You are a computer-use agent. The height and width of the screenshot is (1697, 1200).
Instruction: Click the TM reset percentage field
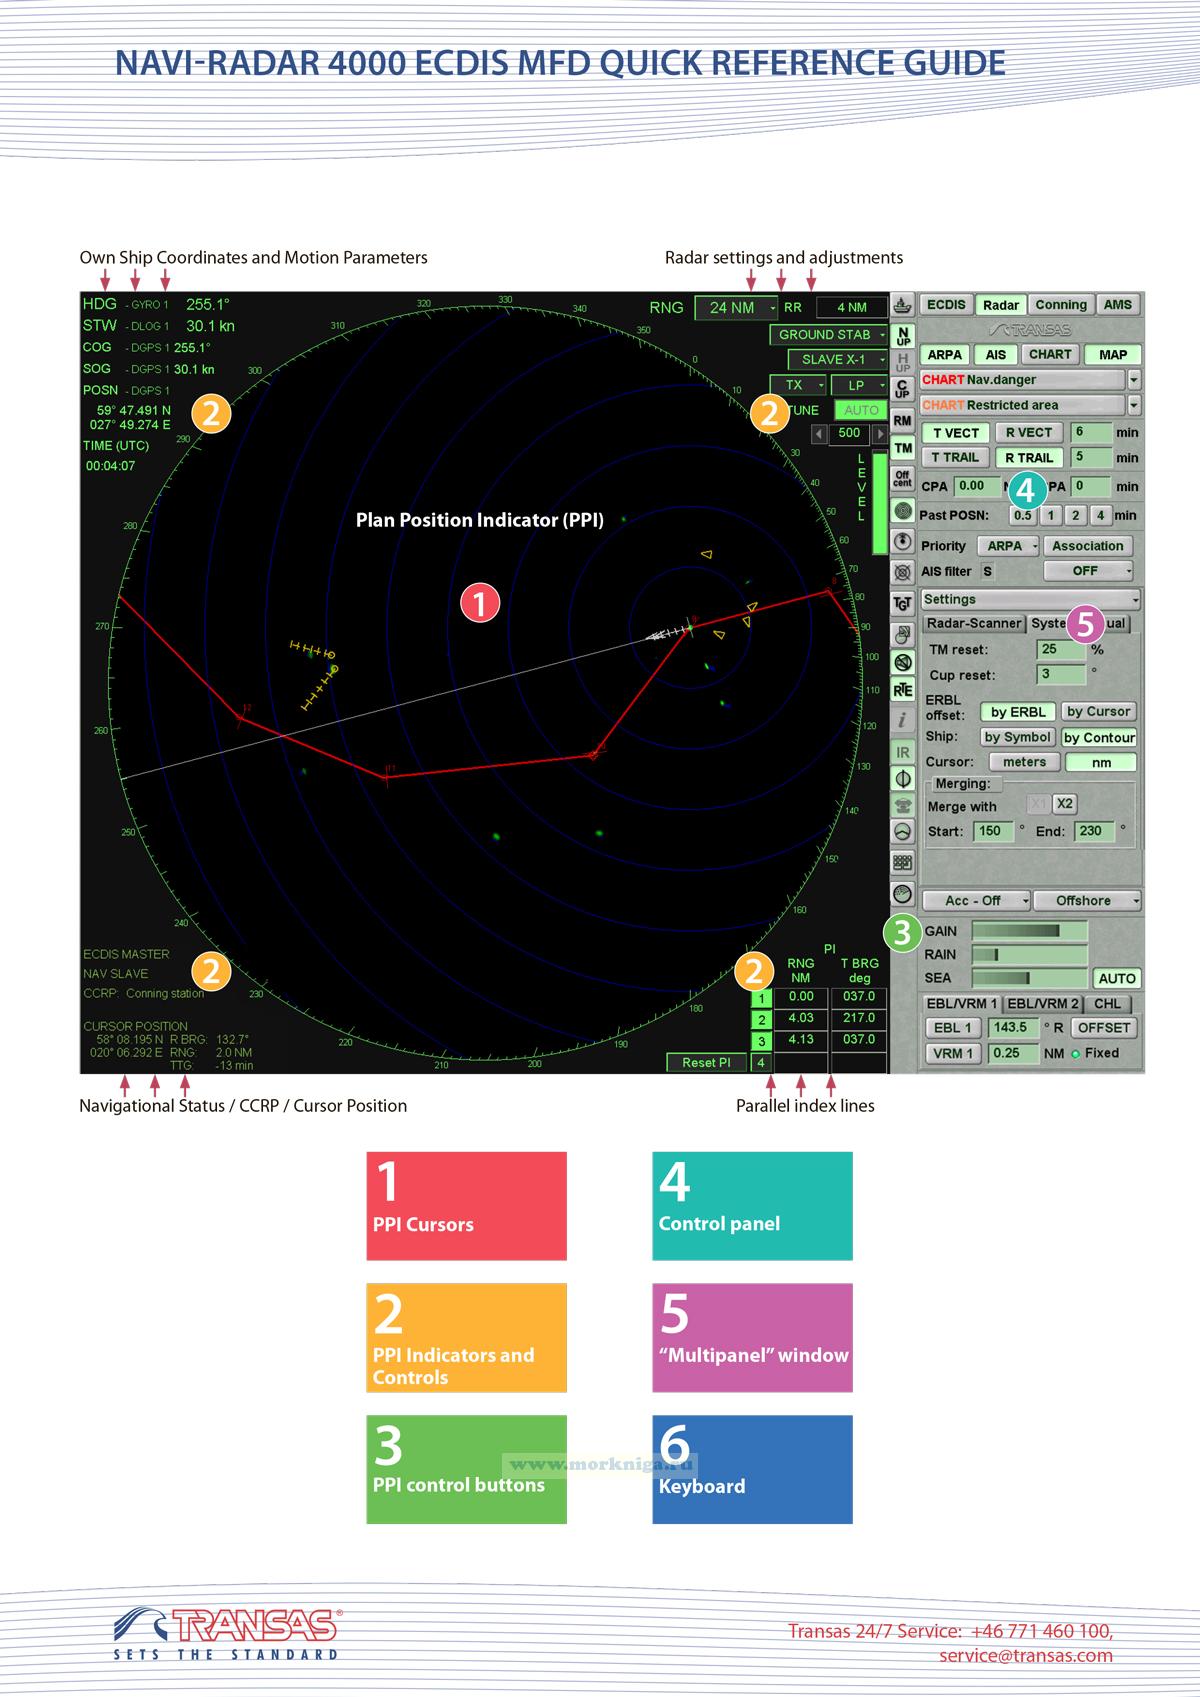(1060, 649)
